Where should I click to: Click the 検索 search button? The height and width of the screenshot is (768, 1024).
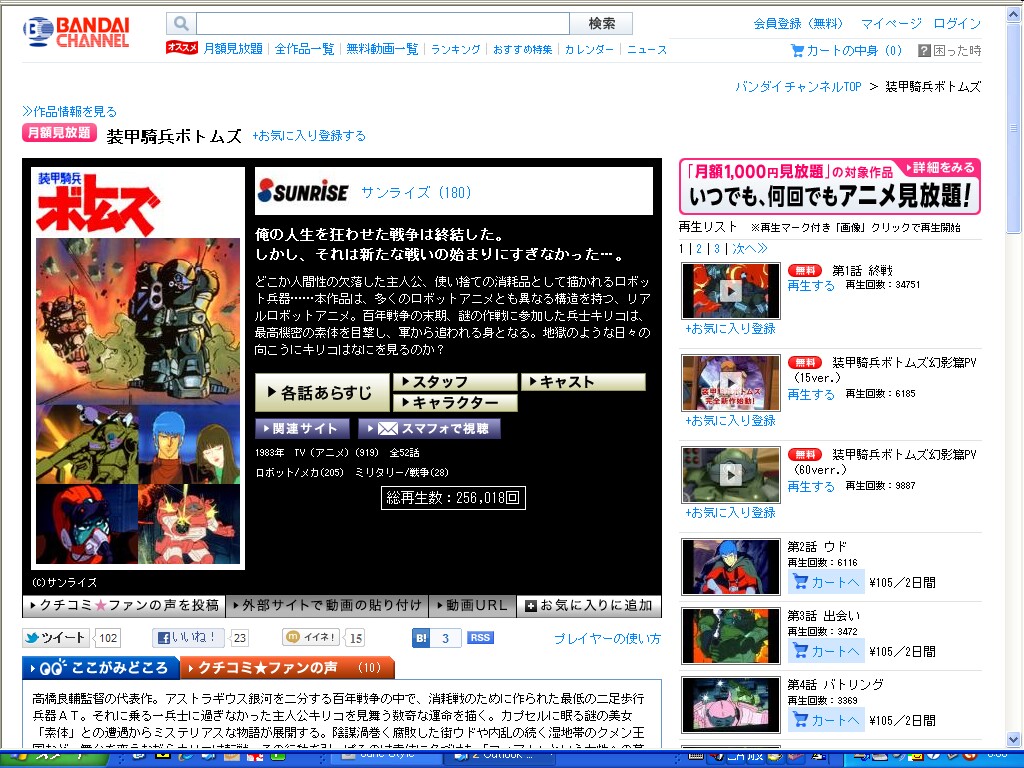[601, 24]
